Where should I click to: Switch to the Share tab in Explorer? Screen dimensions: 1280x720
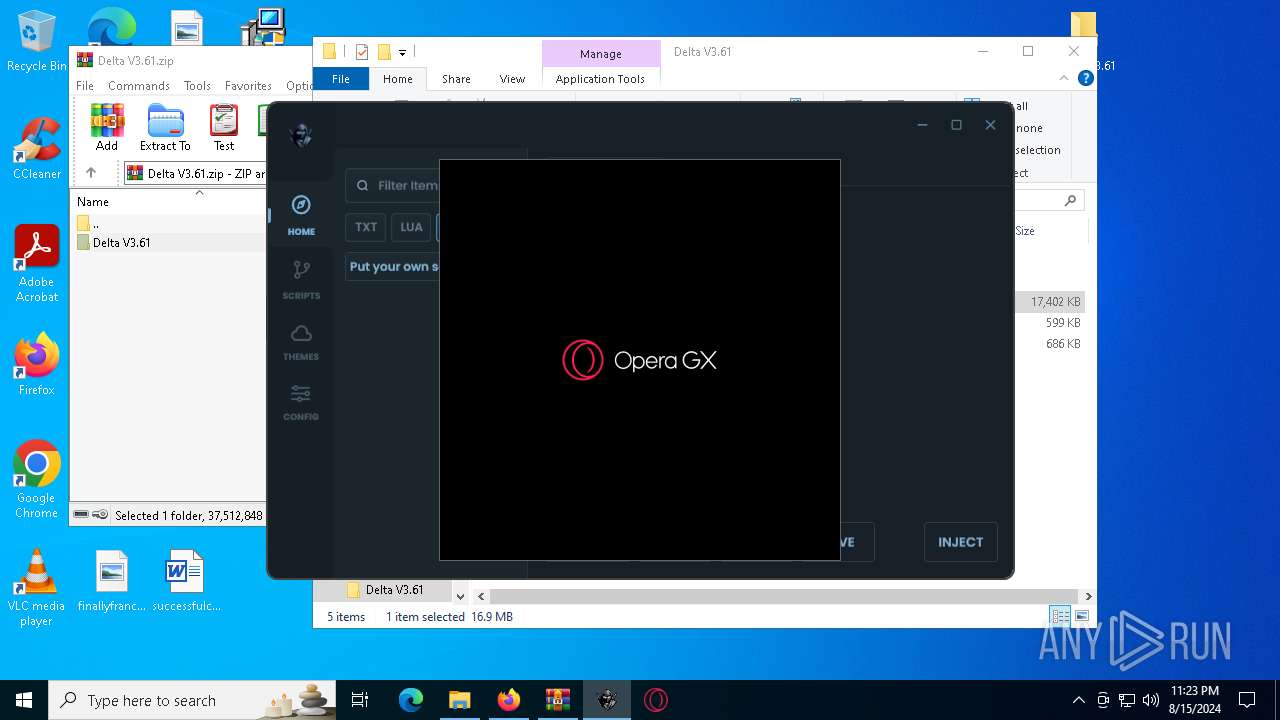click(456, 79)
